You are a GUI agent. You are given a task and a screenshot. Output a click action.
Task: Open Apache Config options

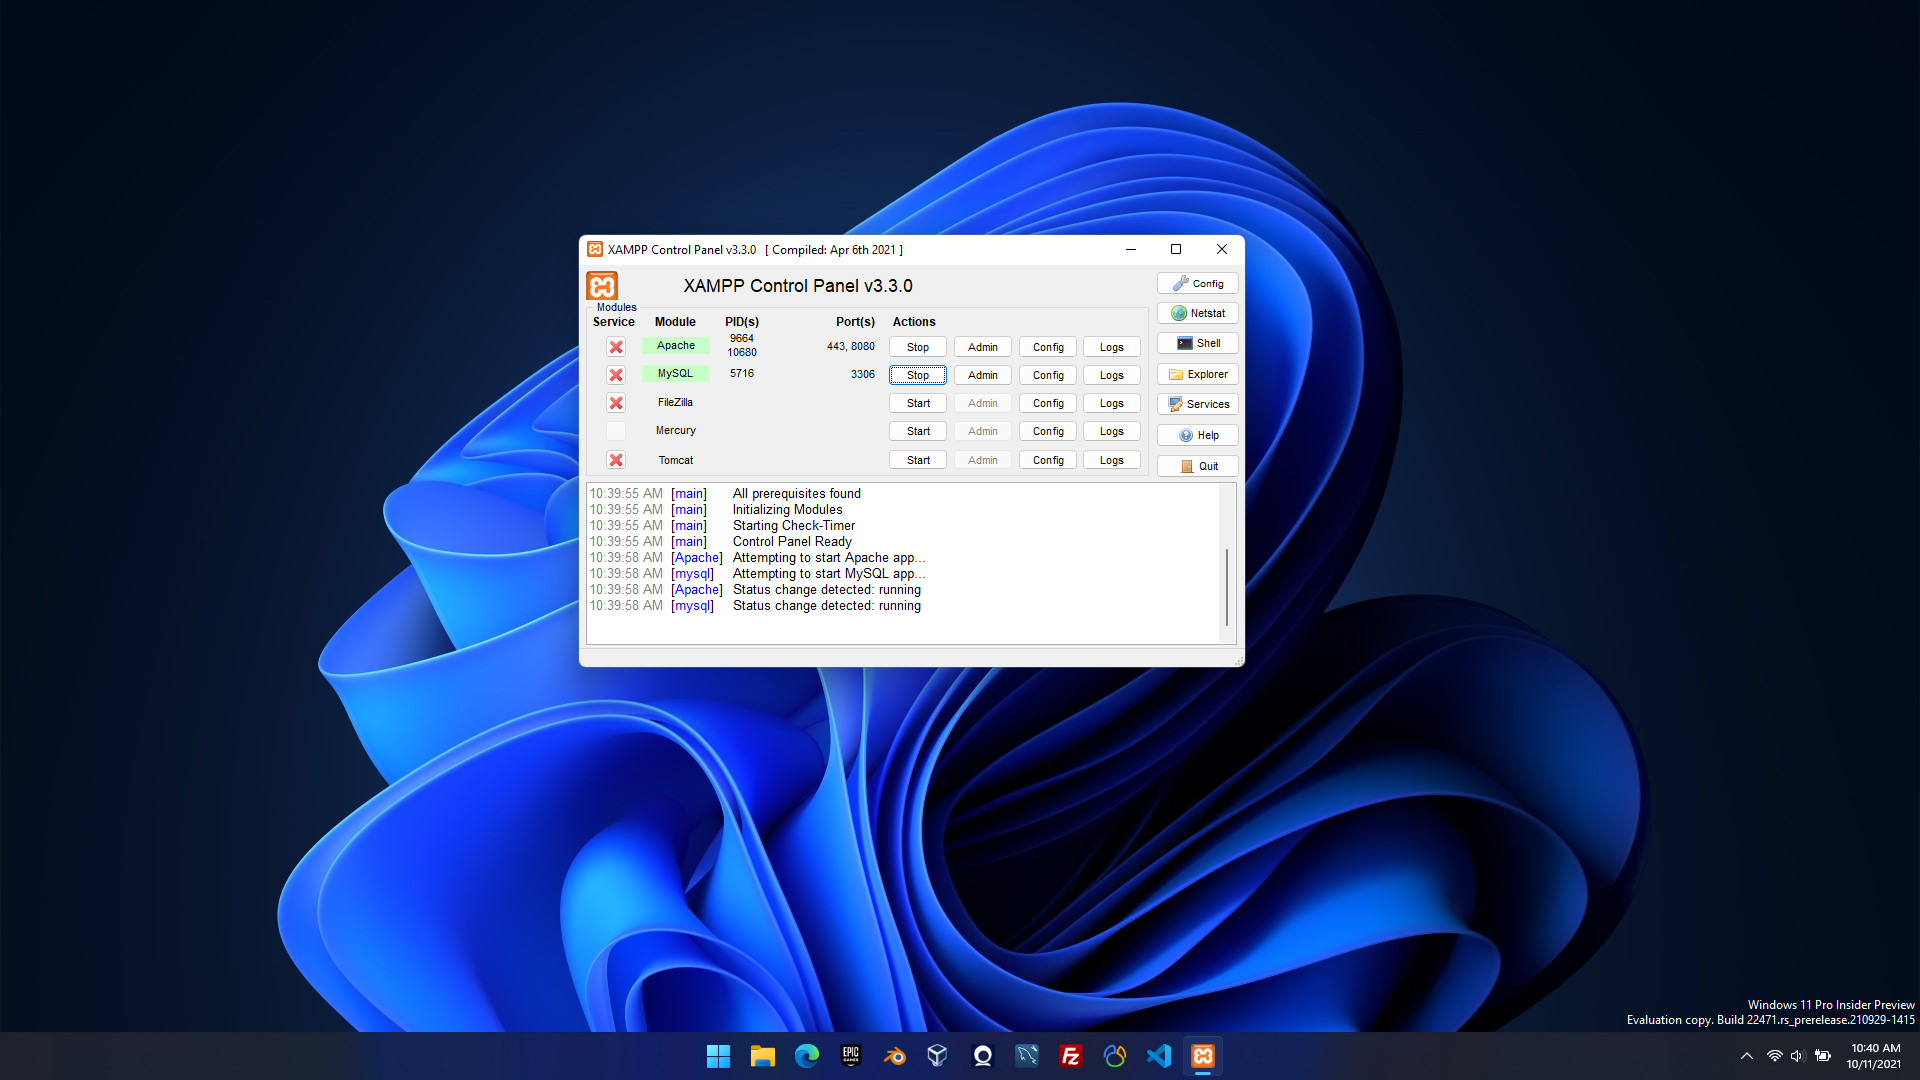[1047, 347]
